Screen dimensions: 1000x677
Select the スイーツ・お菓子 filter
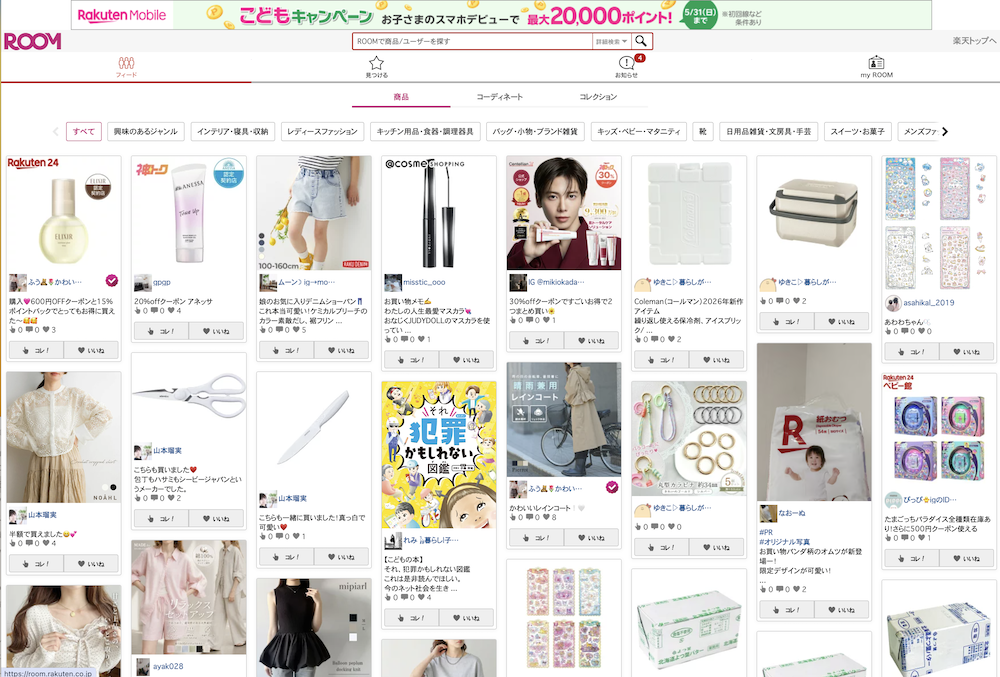click(x=857, y=131)
